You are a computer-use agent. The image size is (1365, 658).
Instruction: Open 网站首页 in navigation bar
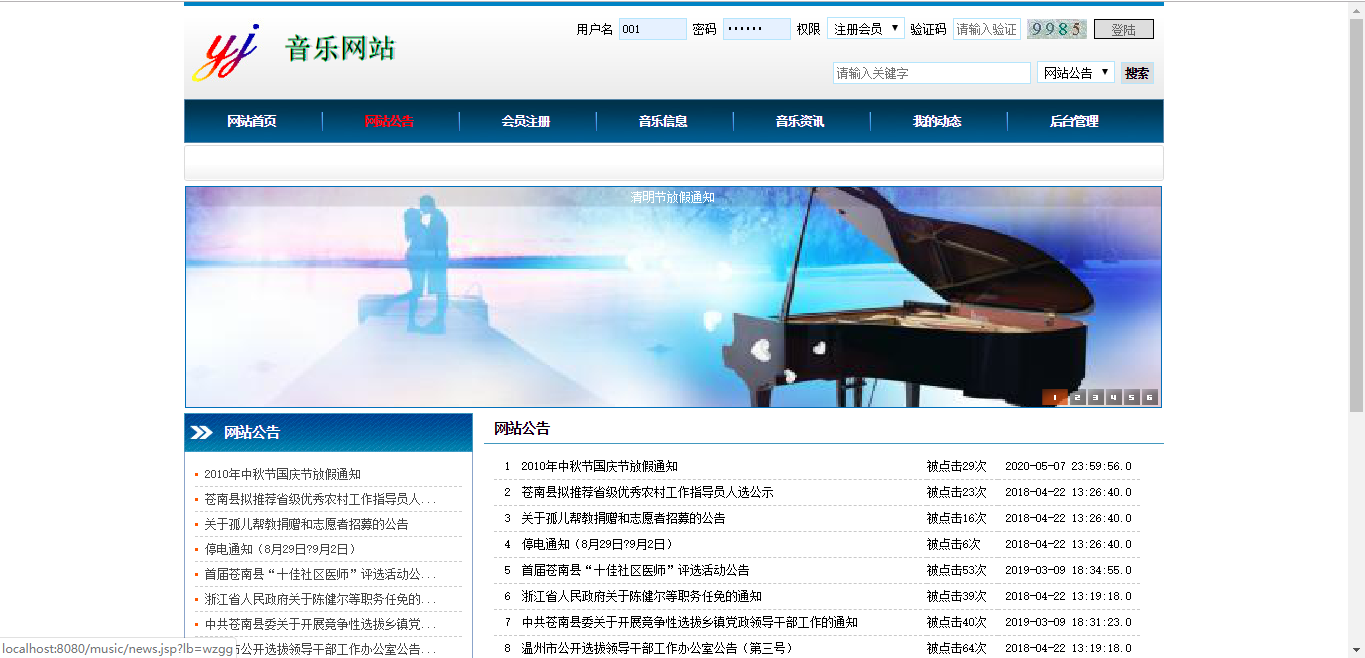tap(252, 121)
